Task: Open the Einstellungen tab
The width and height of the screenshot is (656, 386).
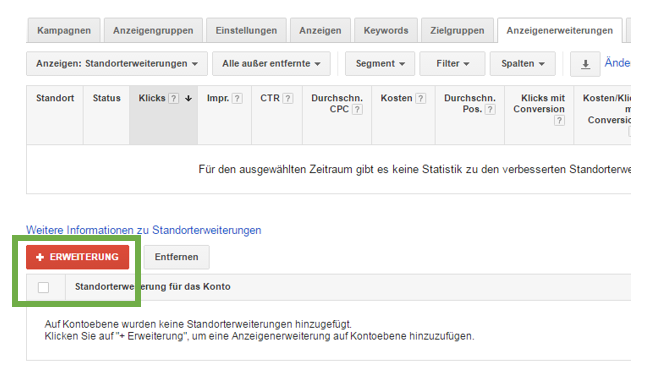Action: point(246,30)
